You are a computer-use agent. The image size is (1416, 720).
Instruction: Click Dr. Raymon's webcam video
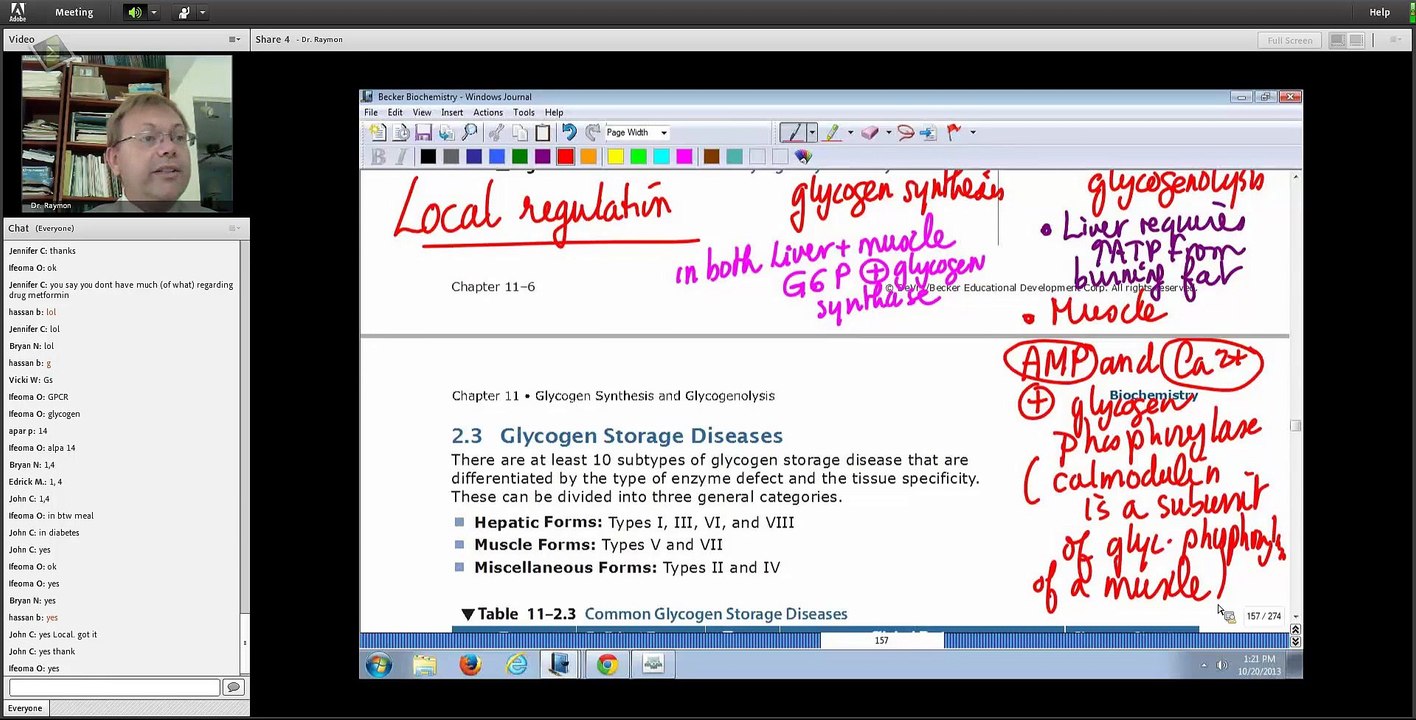click(126, 133)
